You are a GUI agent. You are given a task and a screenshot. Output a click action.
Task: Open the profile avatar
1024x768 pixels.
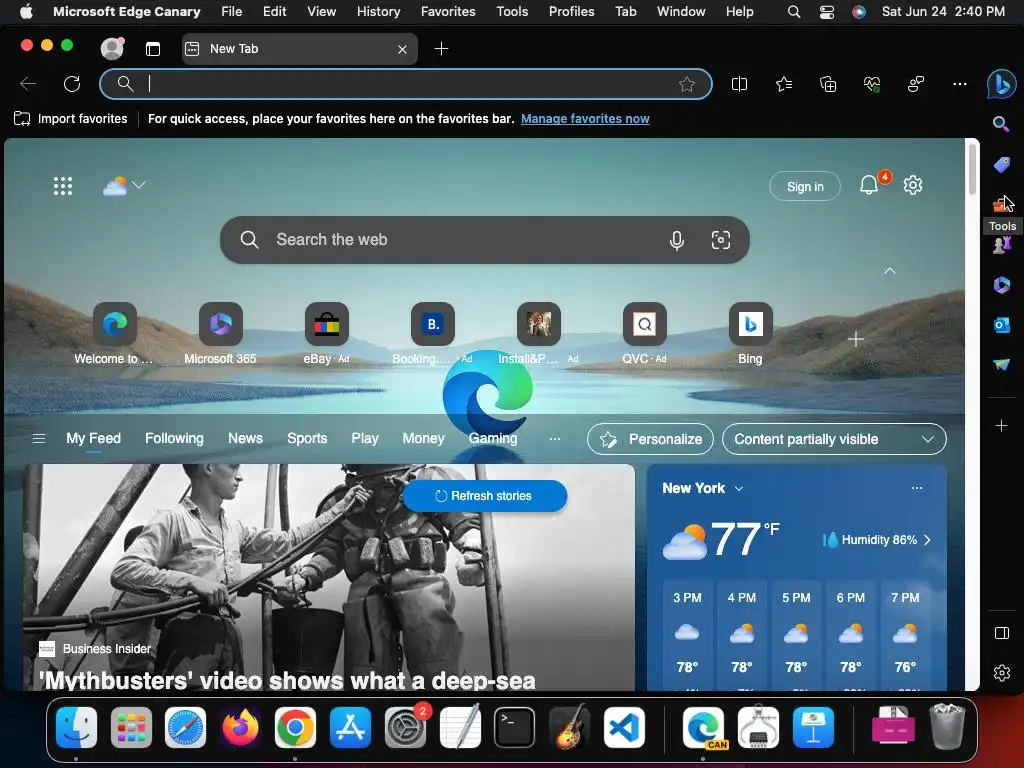[112, 49]
